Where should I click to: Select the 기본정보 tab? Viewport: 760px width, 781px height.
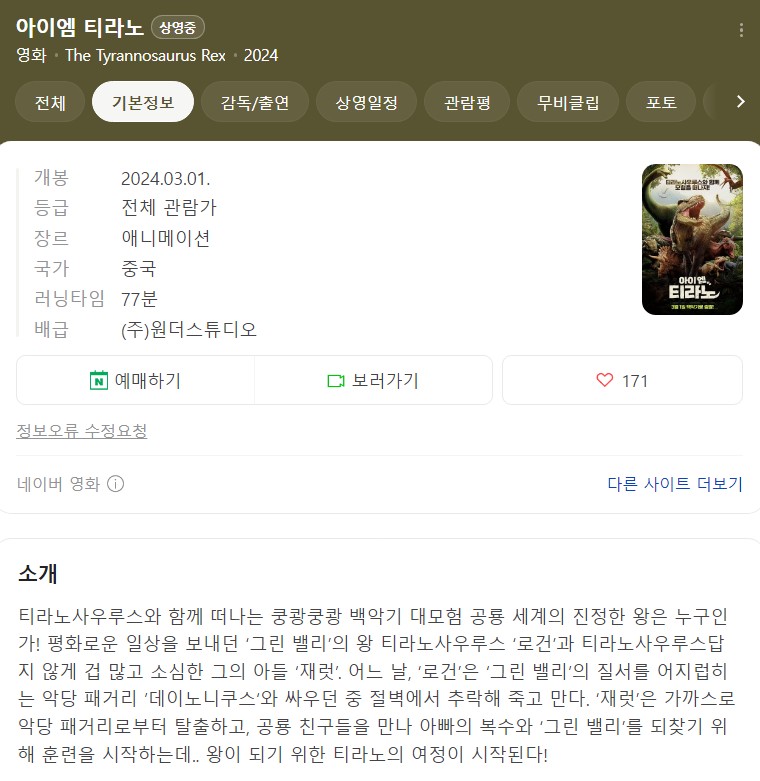143,102
